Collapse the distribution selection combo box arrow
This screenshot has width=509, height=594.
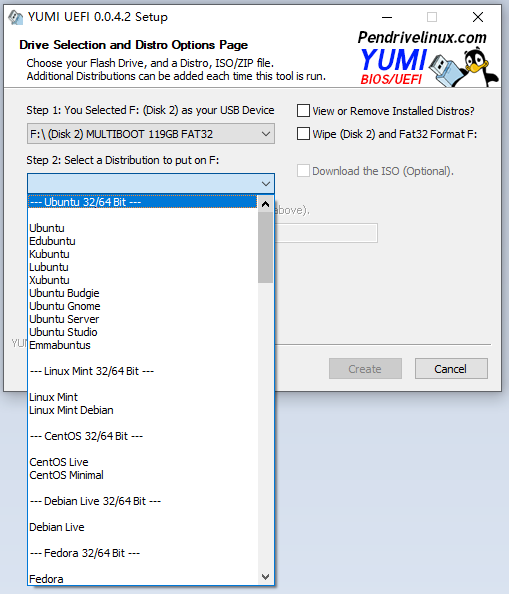[x=266, y=184]
